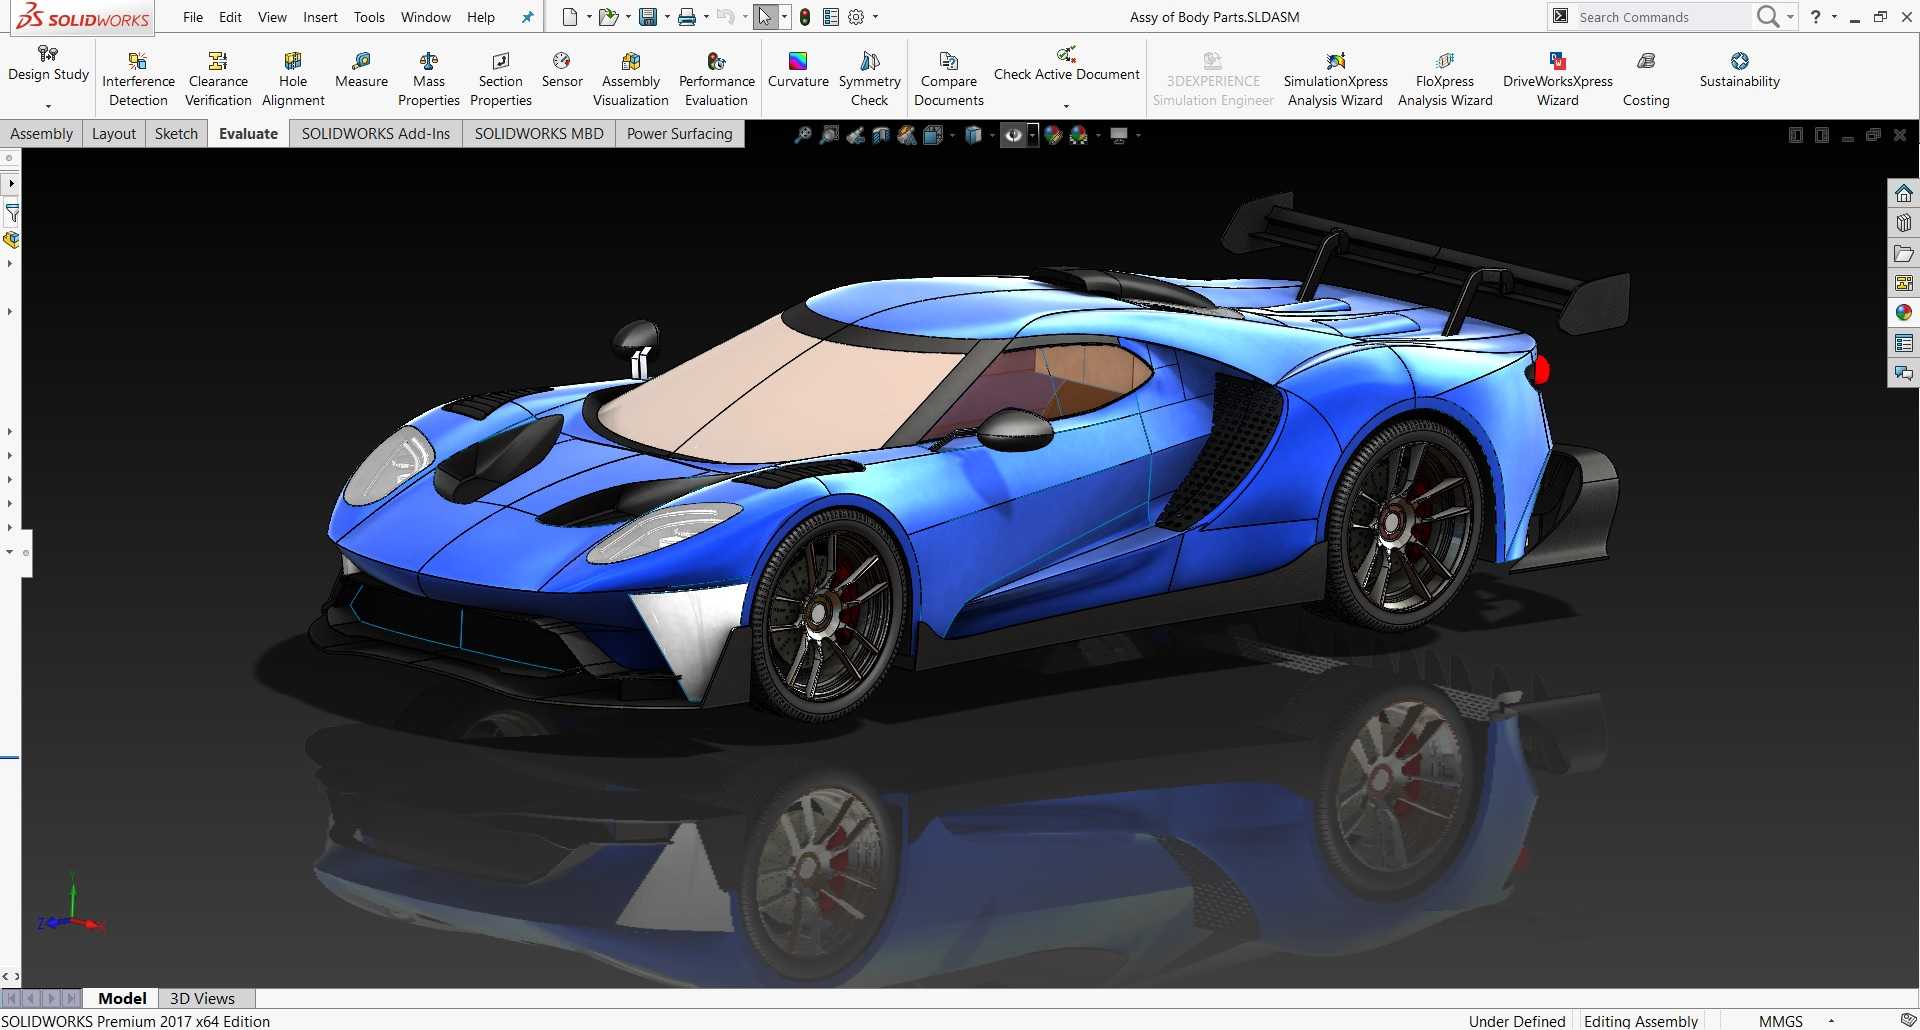Open the Section View tool in heads-up toolbar
The image size is (1920, 1030).
coord(881,135)
